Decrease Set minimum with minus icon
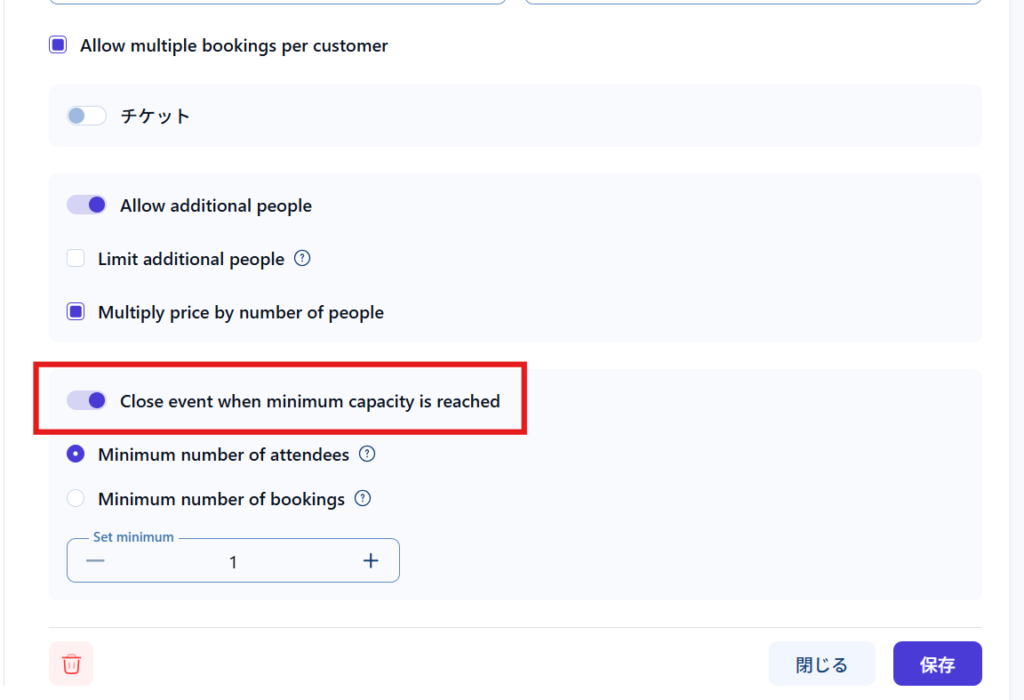Viewport: 1024px width, 700px height. [95, 561]
